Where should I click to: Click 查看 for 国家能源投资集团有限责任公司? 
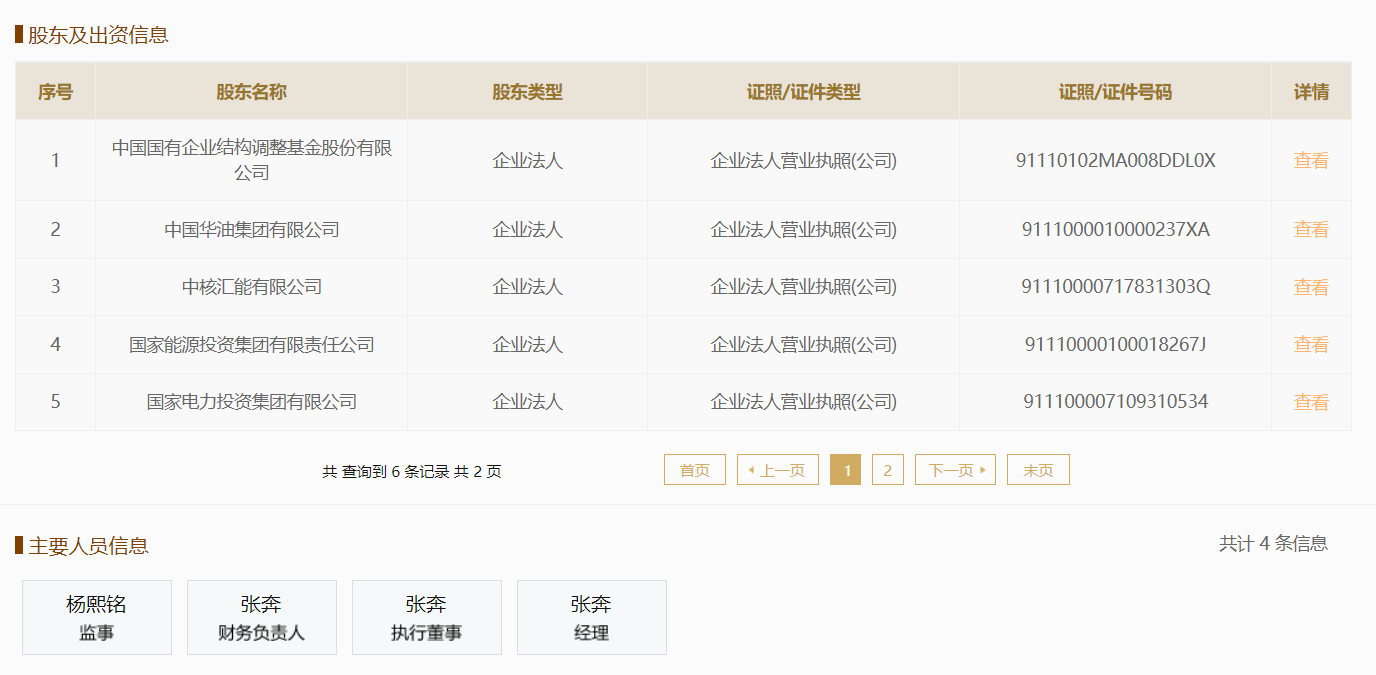click(1311, 345)
